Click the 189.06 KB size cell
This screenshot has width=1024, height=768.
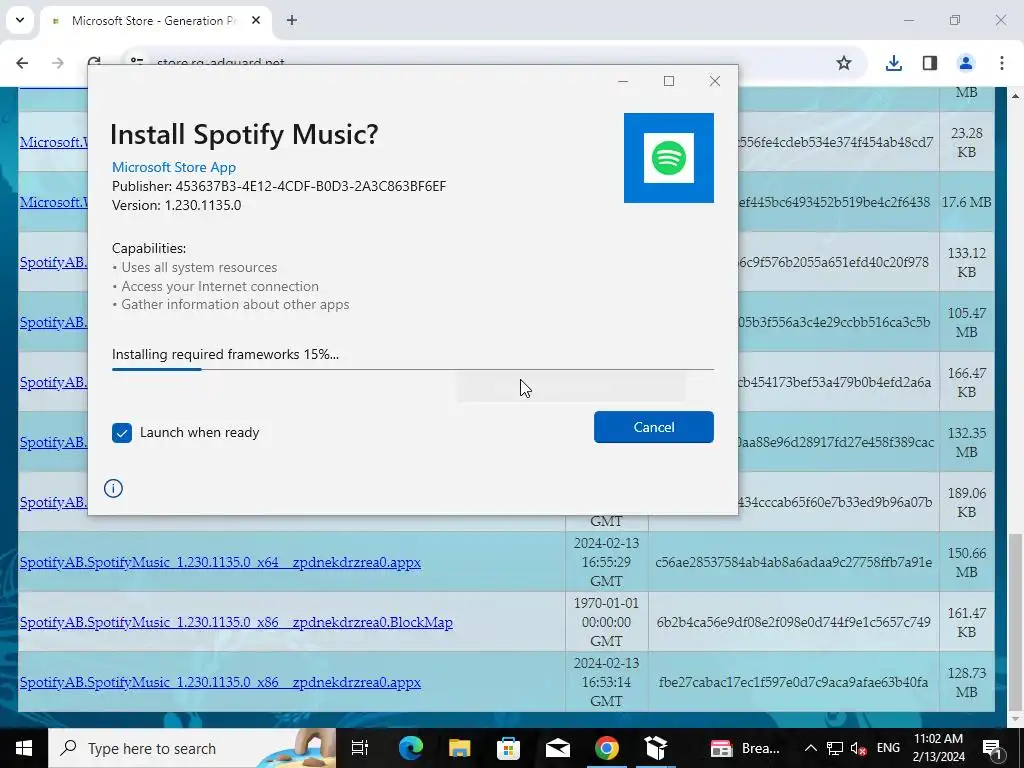coord(967,502)
